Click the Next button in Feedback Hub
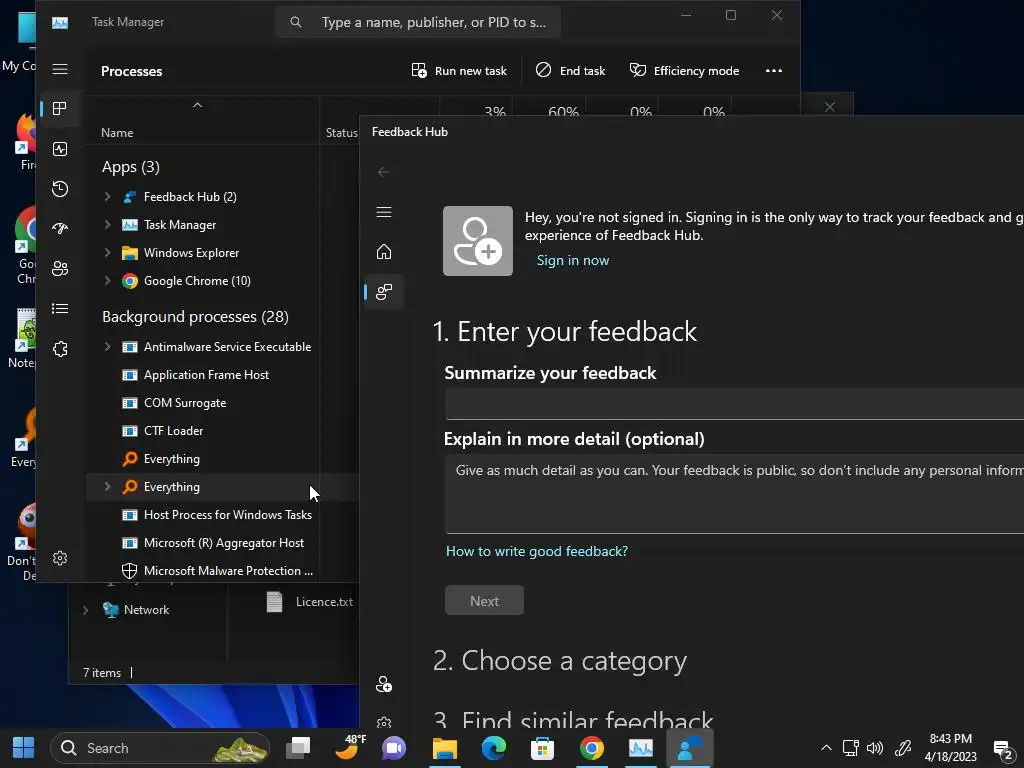The width and height of the screenshot is (1024, 768). (485, 600)
